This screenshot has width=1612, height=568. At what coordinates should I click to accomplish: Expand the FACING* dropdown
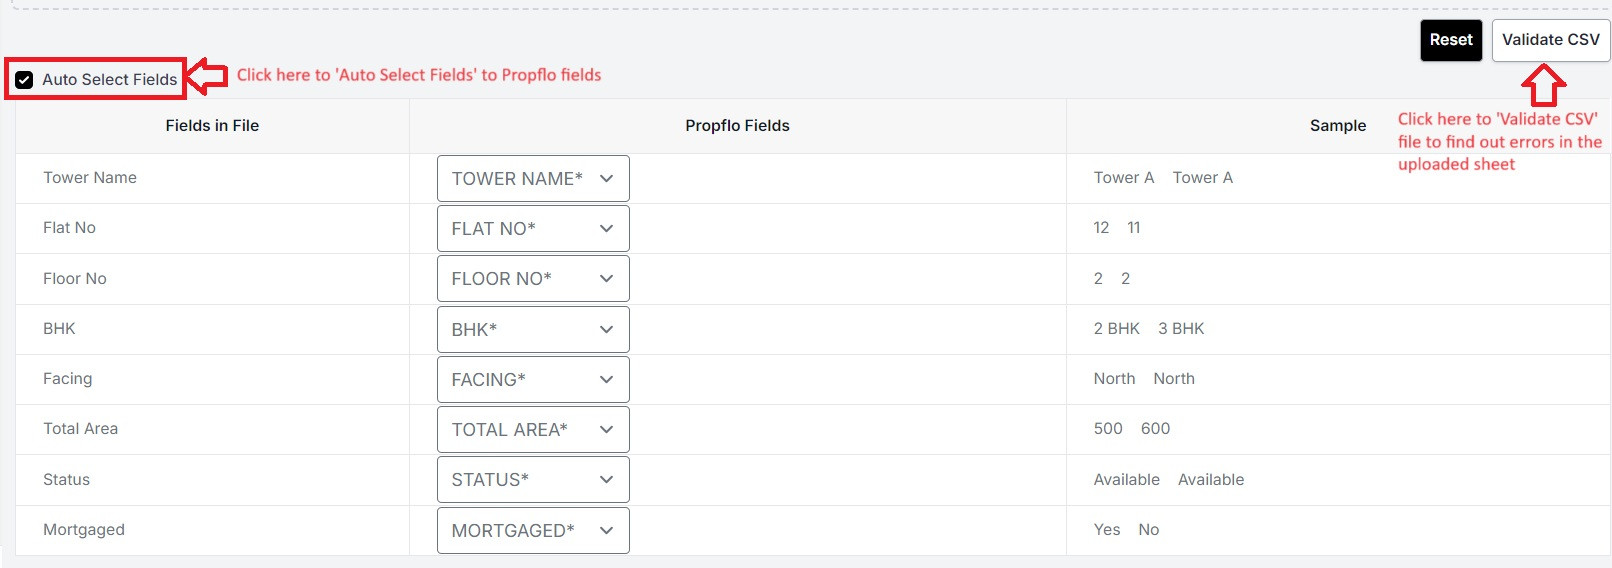click(x=533, y=379)
